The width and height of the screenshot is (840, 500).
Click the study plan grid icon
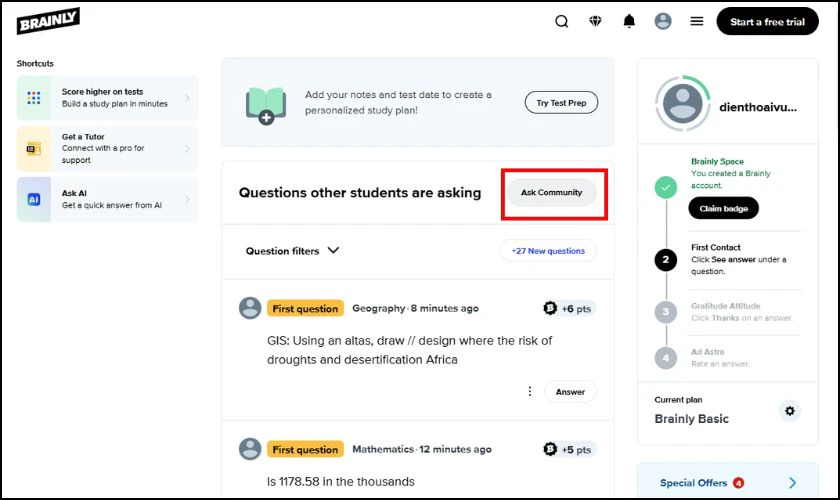(34, 98)
